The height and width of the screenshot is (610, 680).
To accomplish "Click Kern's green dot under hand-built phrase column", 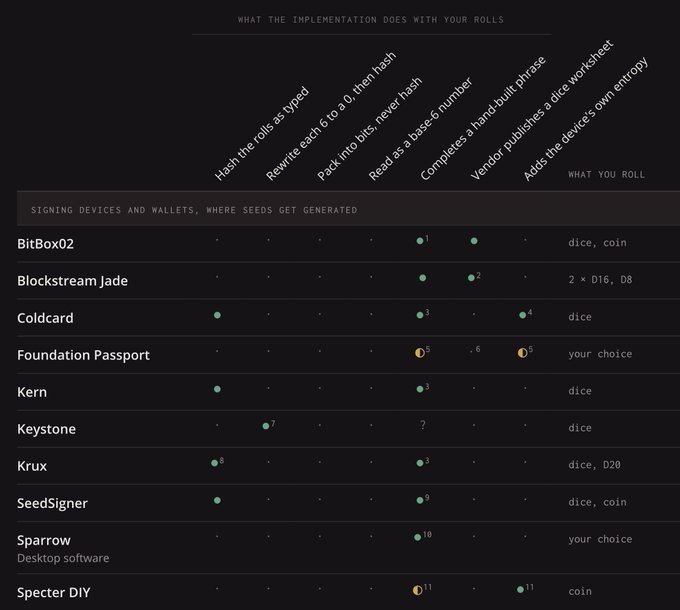I will point(420,389).
